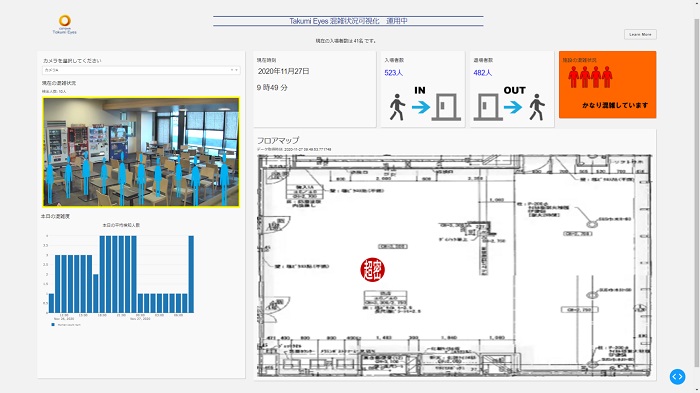Click the 523人 entry count link
Image resolution: width=700 pixels, height=393 pixels.
click(x=393, y=73)
